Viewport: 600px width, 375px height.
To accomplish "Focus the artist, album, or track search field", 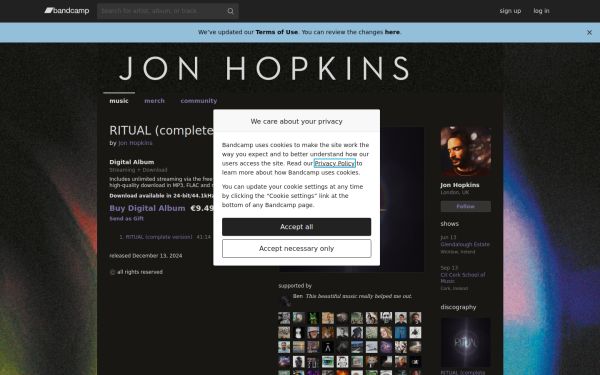I will click(x=168, y=11).
